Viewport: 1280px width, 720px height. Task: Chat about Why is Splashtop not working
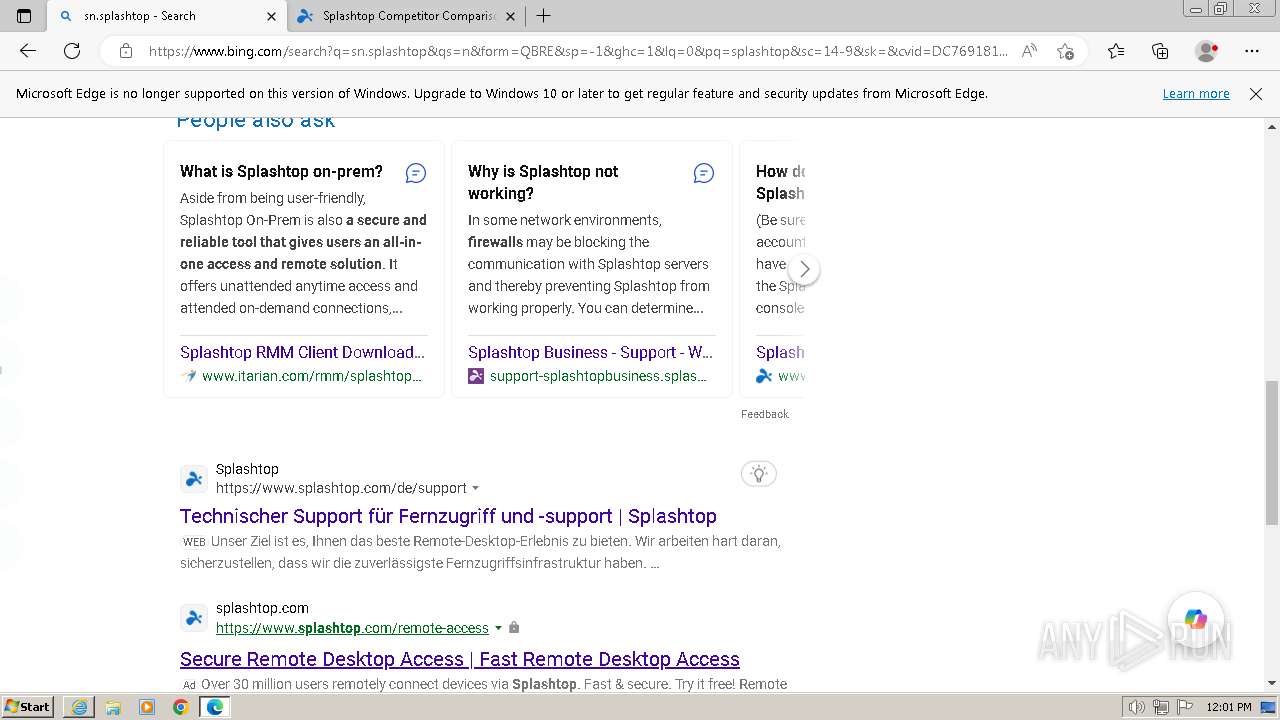pos(704,173)
